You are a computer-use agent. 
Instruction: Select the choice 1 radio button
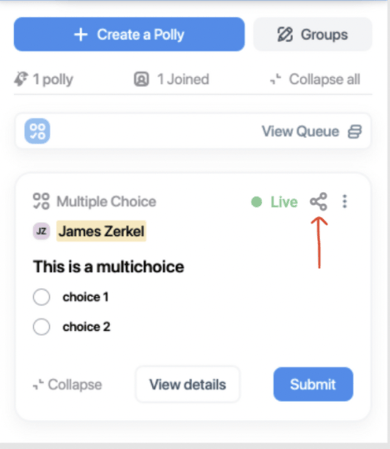(x=42, y=297)
